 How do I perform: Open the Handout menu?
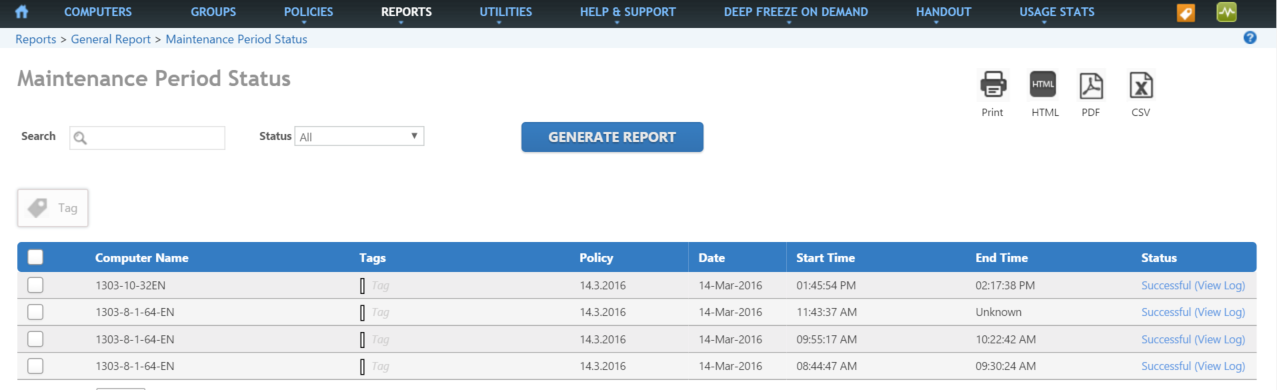[x=943, y=12]
